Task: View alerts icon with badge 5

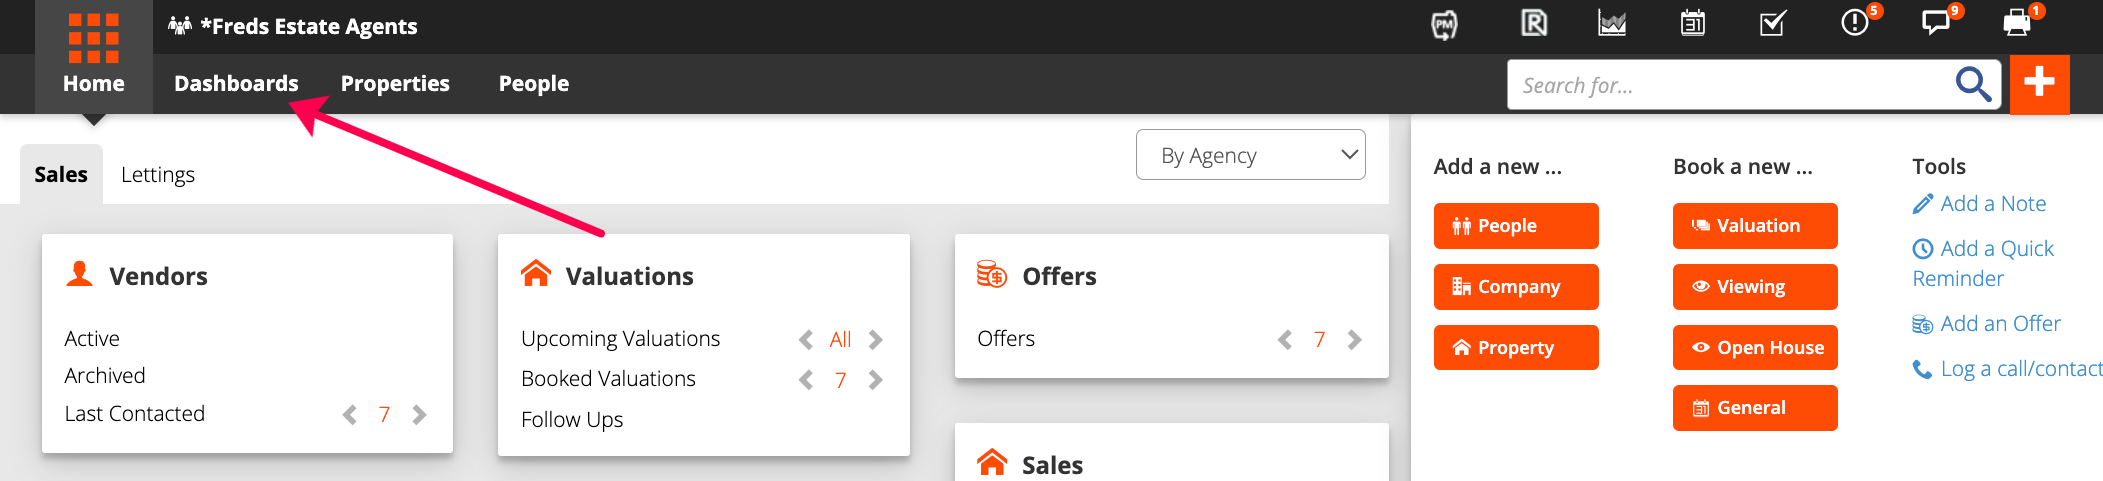Action: pyautogui.click(x=1855, y=22)
